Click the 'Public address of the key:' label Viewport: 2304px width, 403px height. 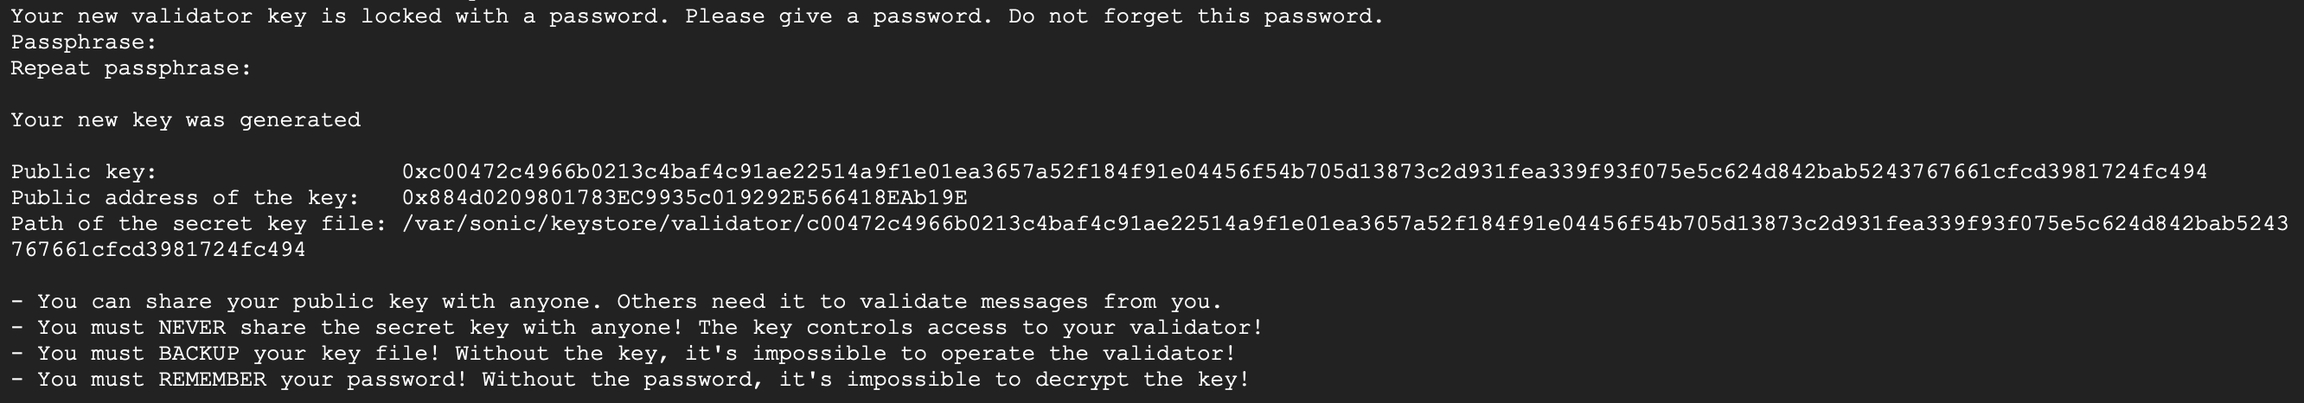pos(185,198)
